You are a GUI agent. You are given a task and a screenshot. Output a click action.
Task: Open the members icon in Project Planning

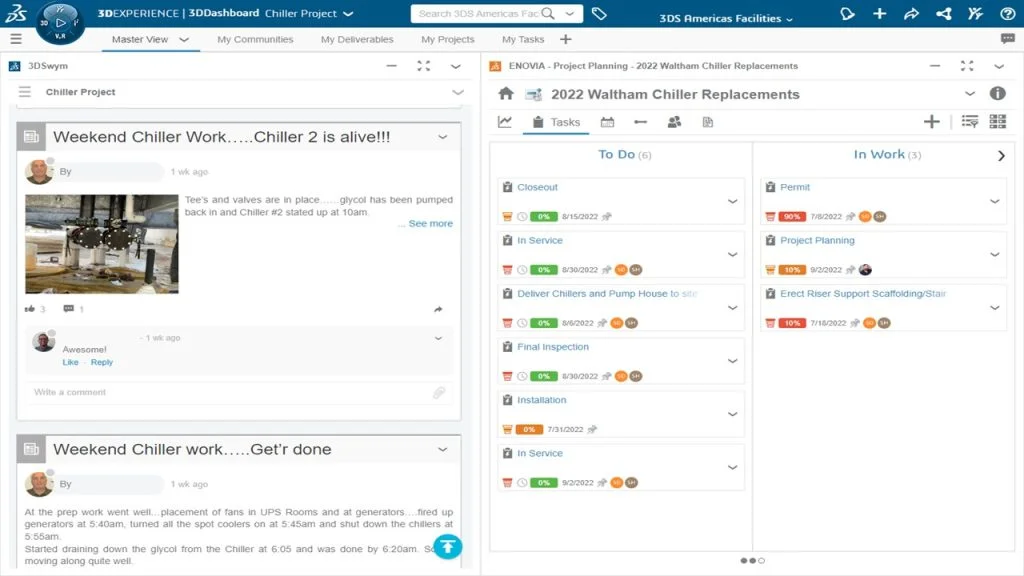click(x=674, y=122)
